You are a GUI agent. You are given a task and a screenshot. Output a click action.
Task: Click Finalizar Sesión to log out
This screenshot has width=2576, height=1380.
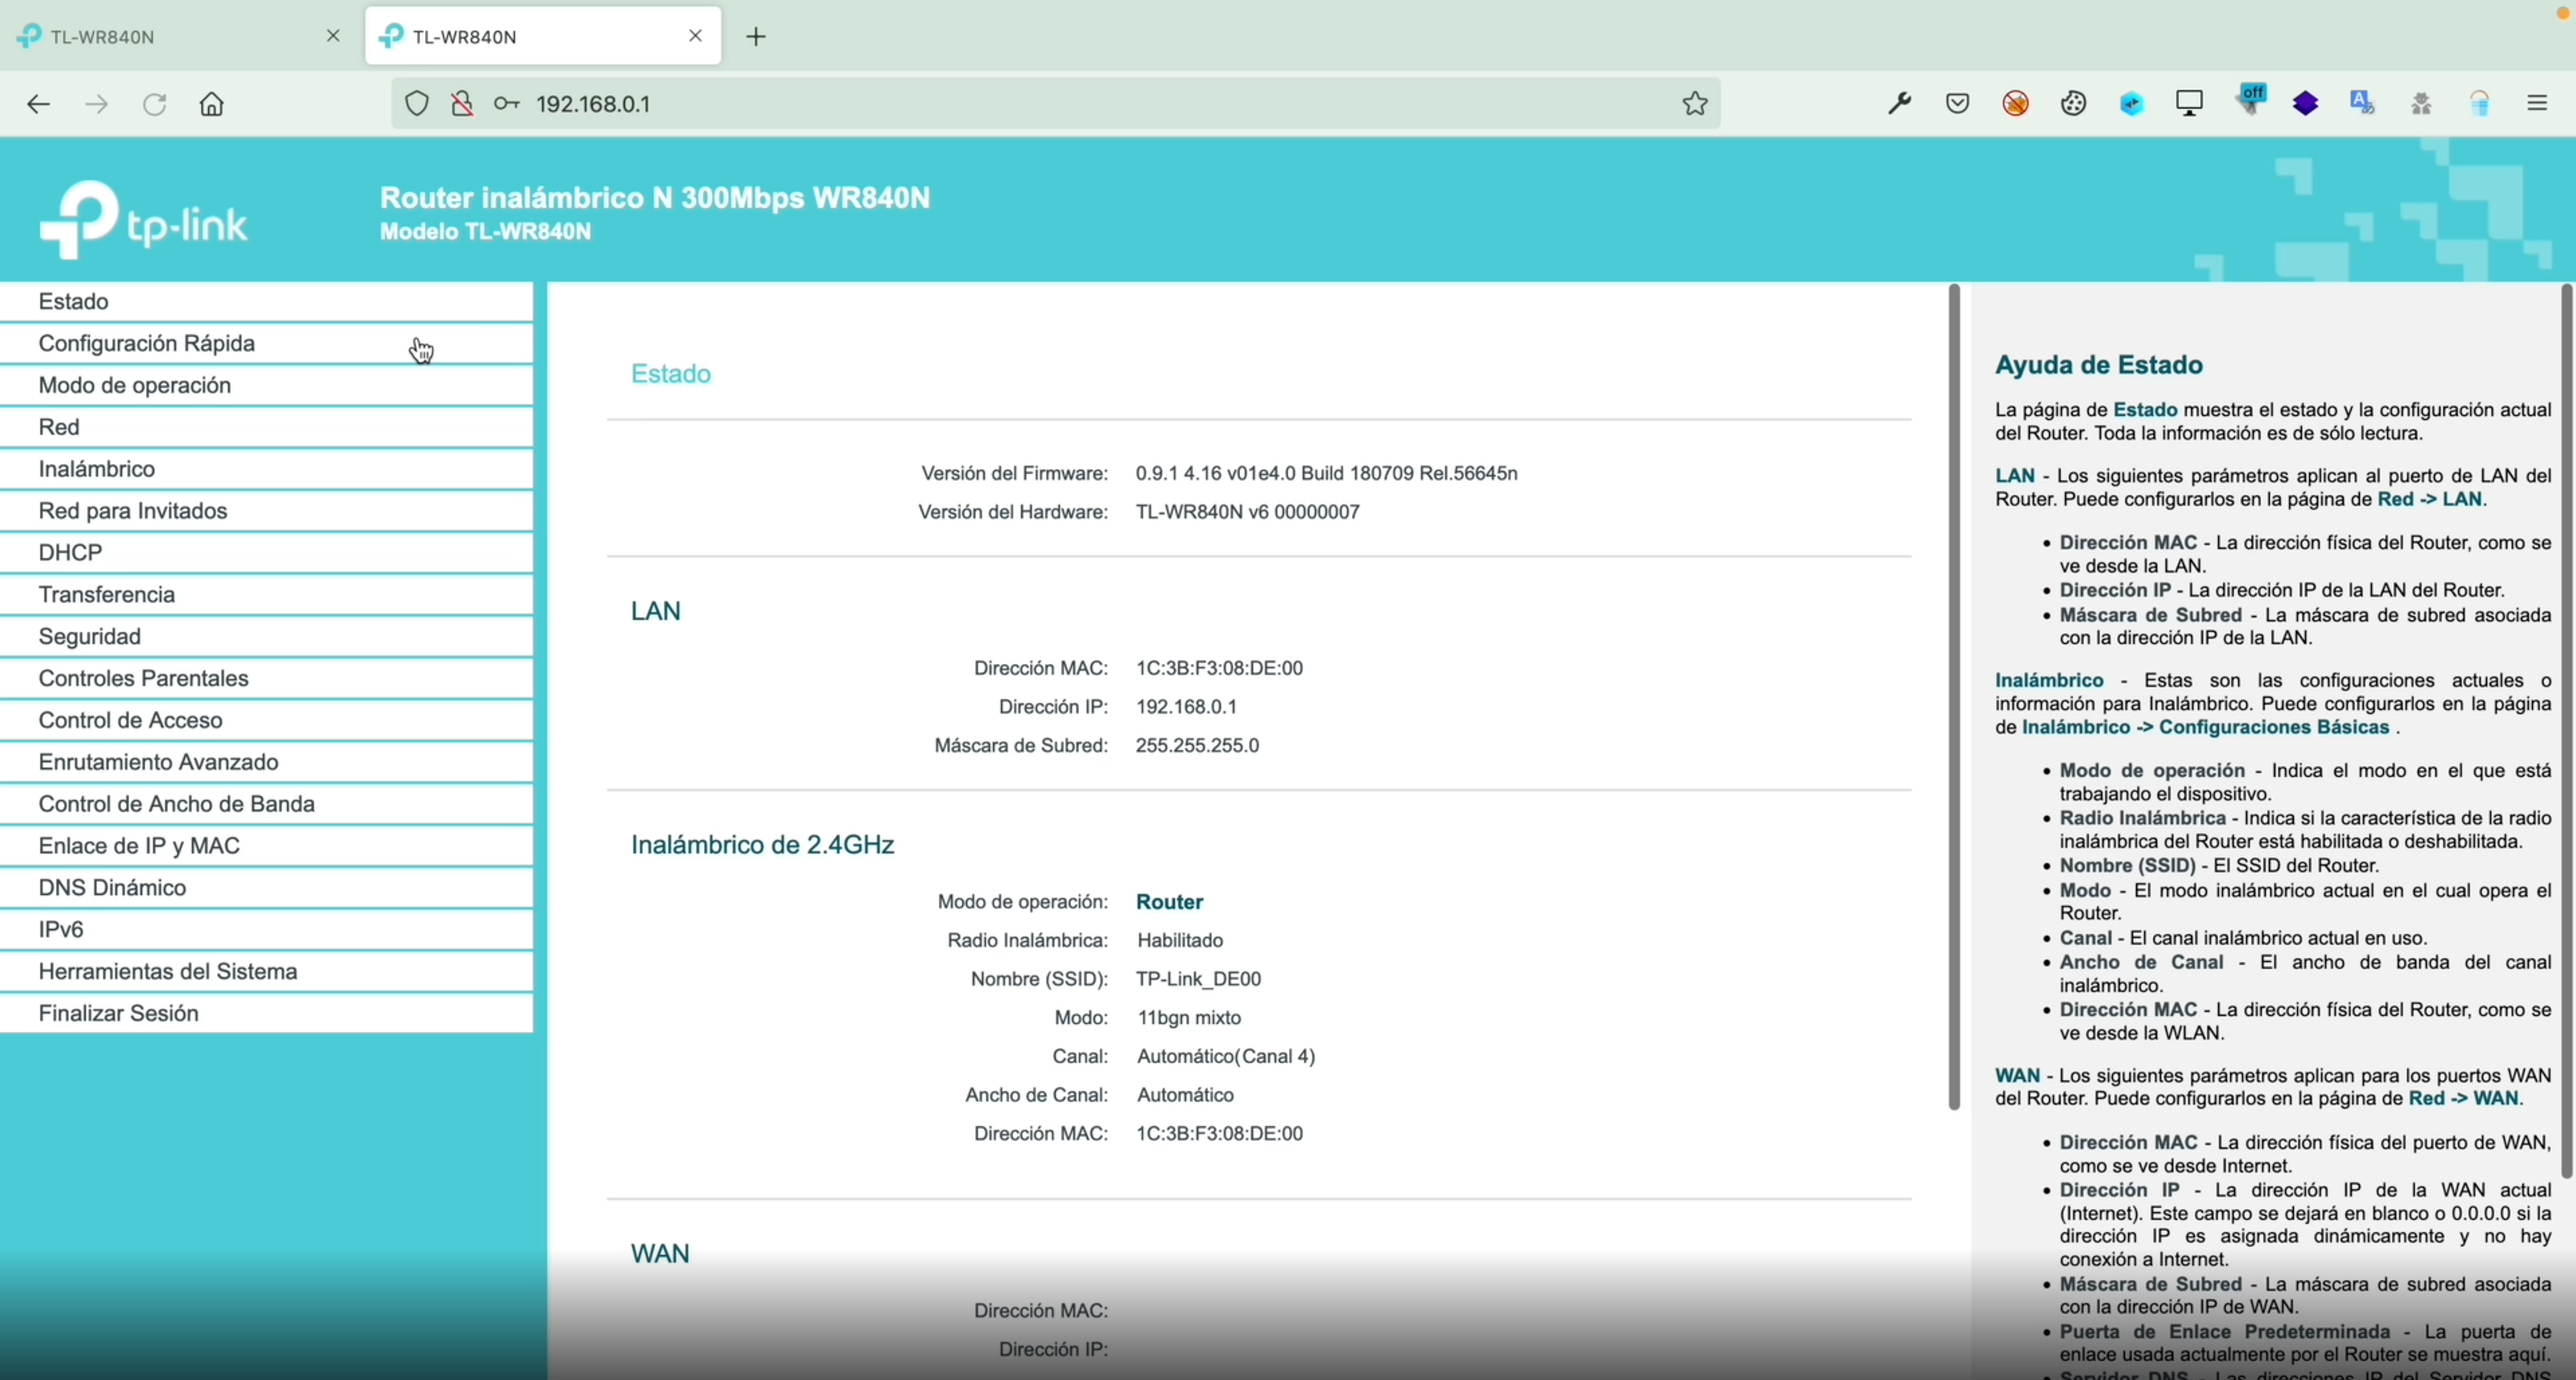pos(266,1014)
